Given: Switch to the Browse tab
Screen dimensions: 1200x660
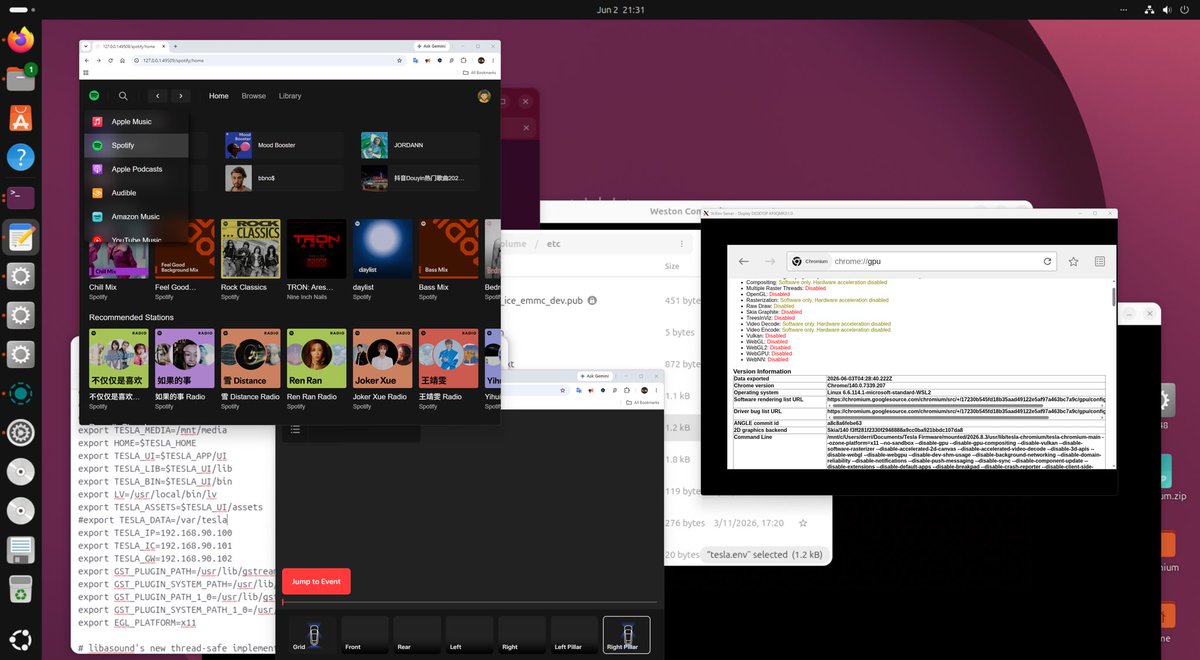Looking at the screenshot, I should (x=254, y=96).
